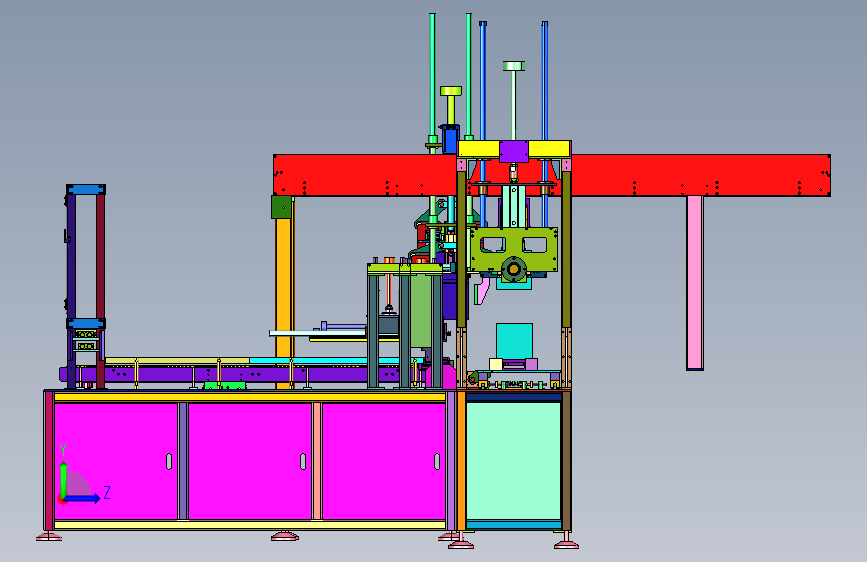Click the handle on the left magenta door
The height and width of the screenshot is (562, 867).
click(x=169, y=461)
